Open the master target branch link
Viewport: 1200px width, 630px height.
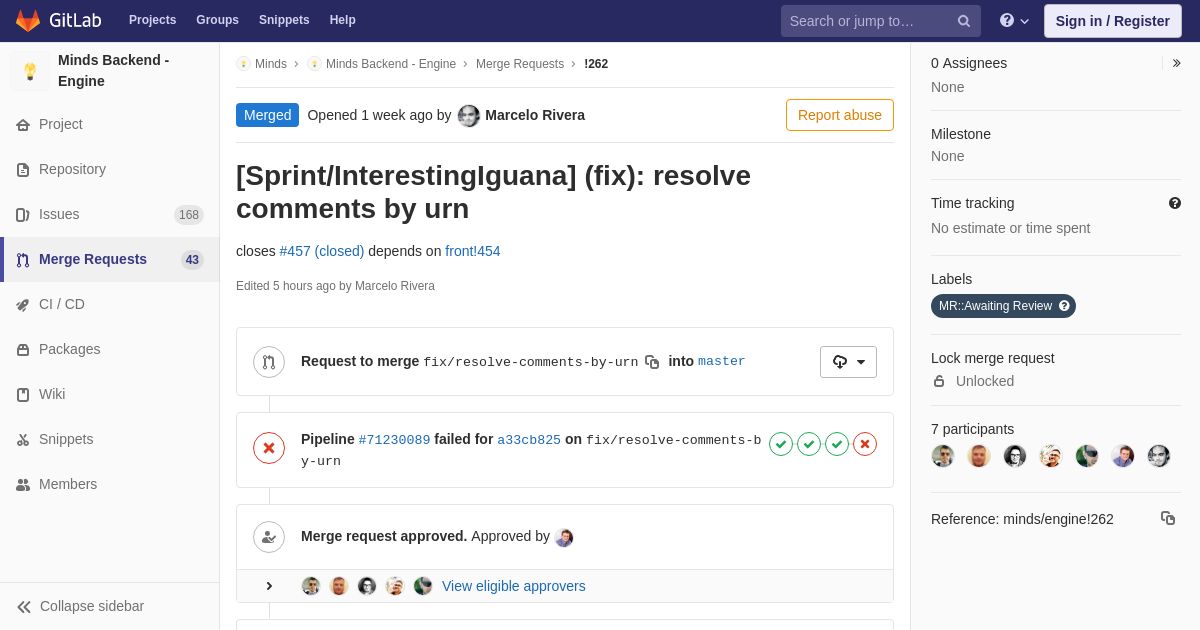[722, 361]
